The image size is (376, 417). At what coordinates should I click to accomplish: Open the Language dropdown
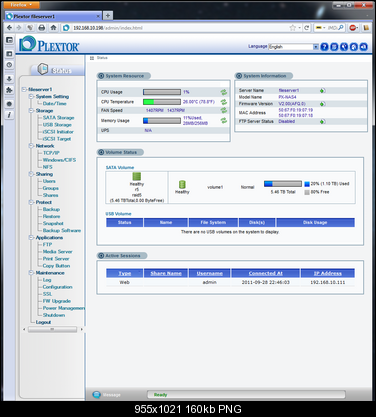(x=316, y=47)
